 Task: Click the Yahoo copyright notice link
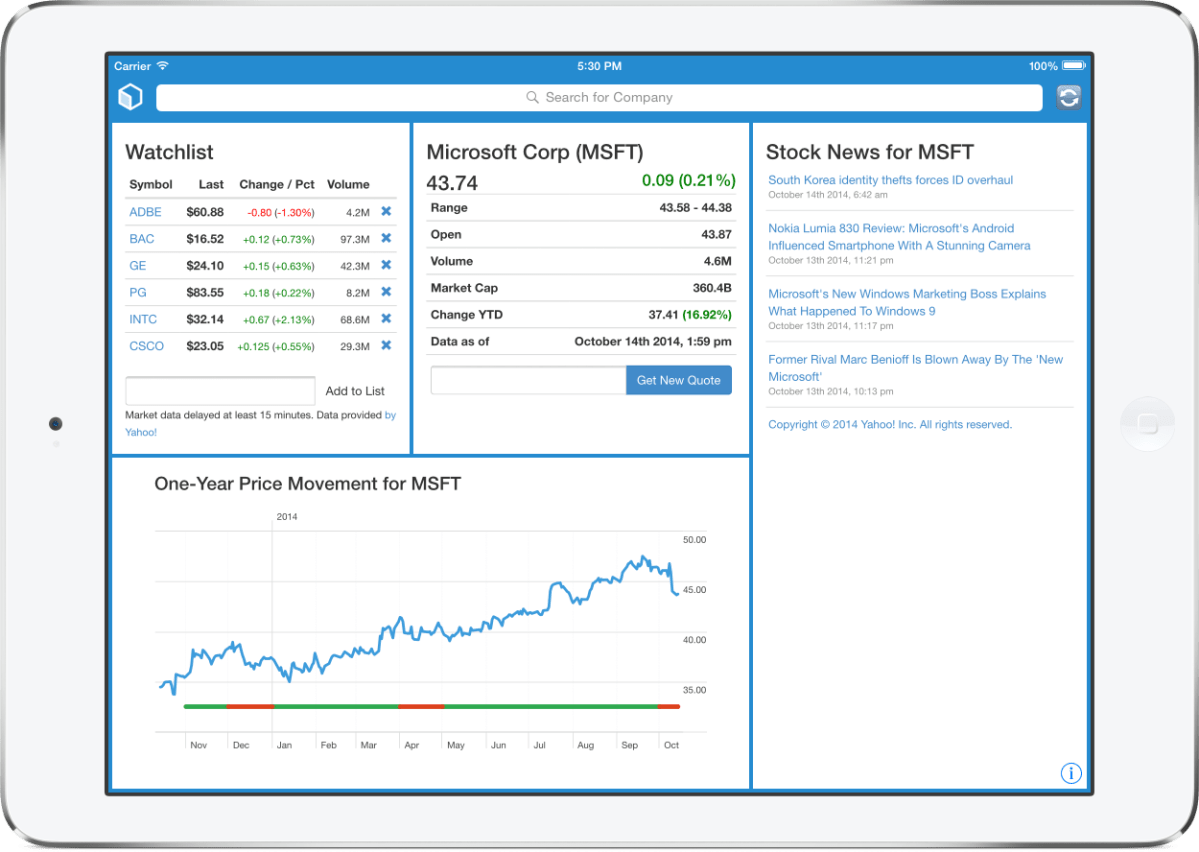(x=889, y=424)
